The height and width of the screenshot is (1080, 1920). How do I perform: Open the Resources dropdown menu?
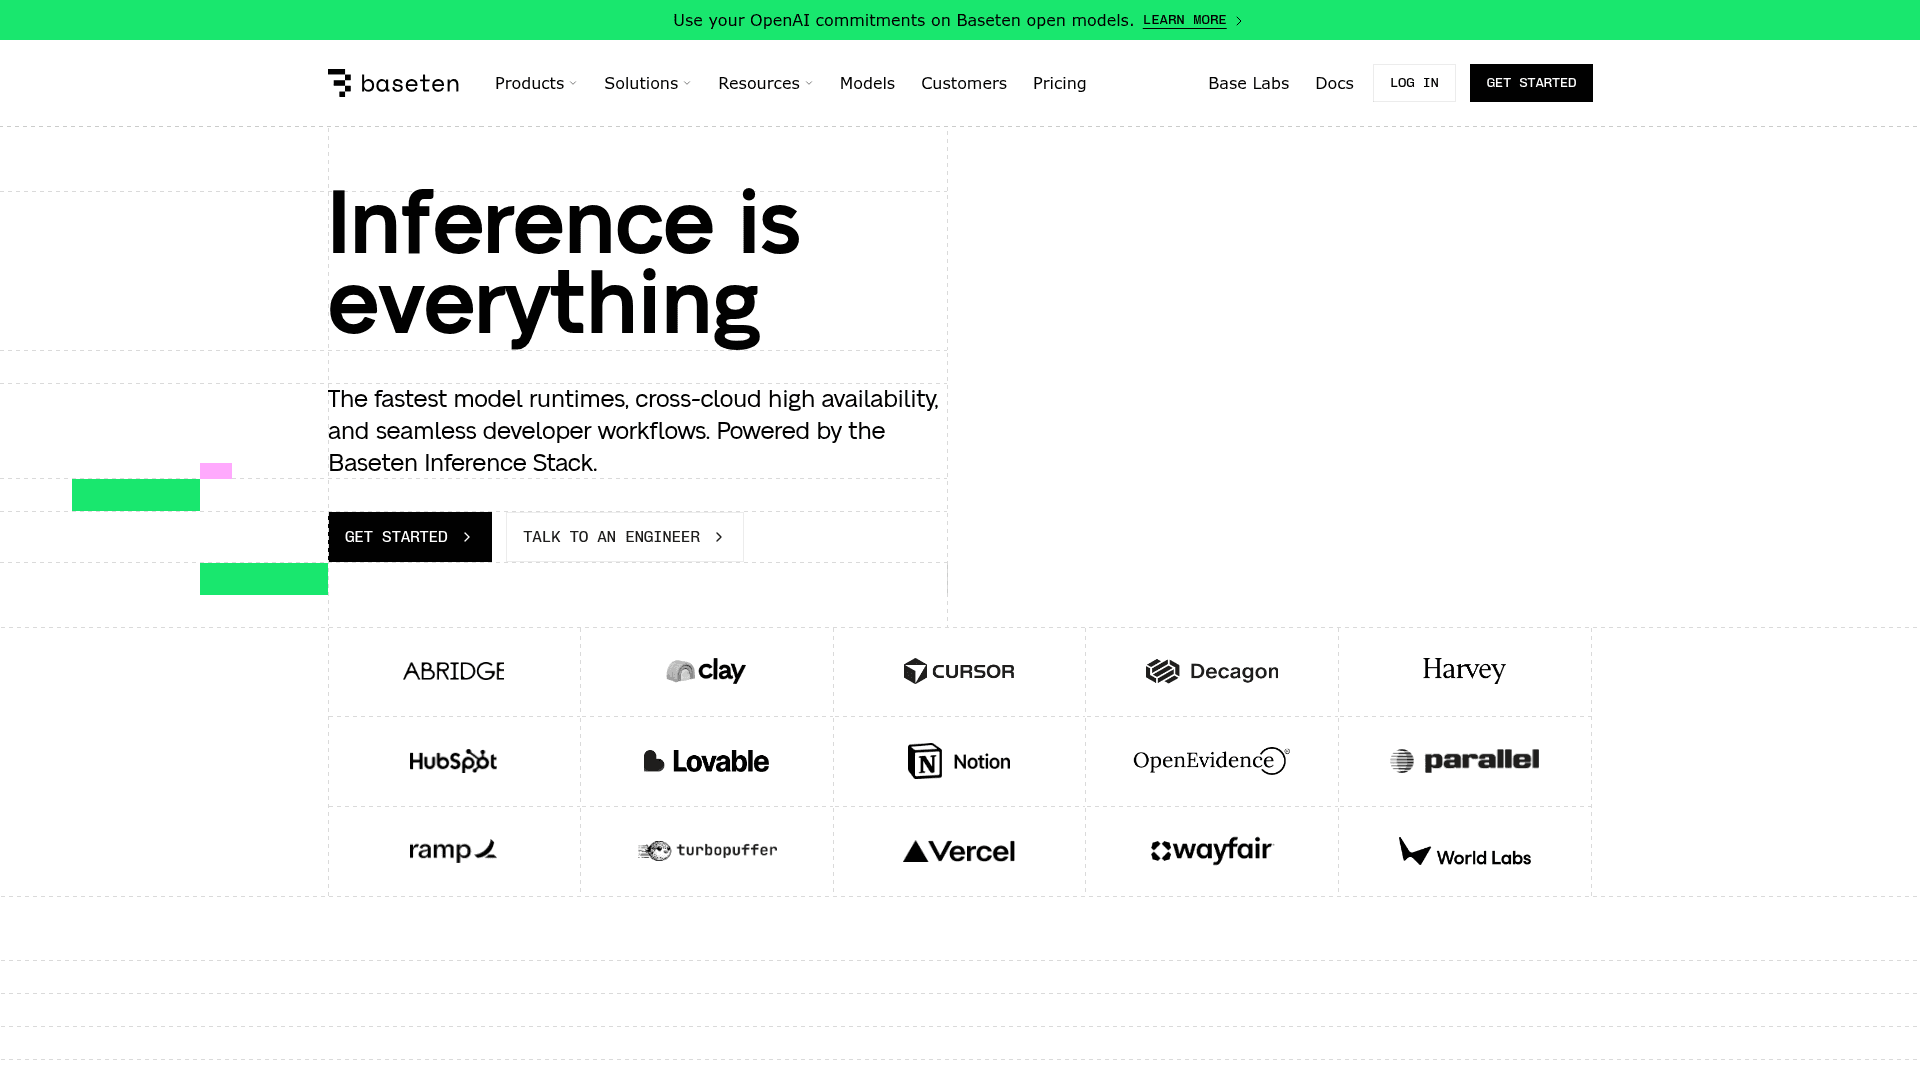click(x=766, y=83)
